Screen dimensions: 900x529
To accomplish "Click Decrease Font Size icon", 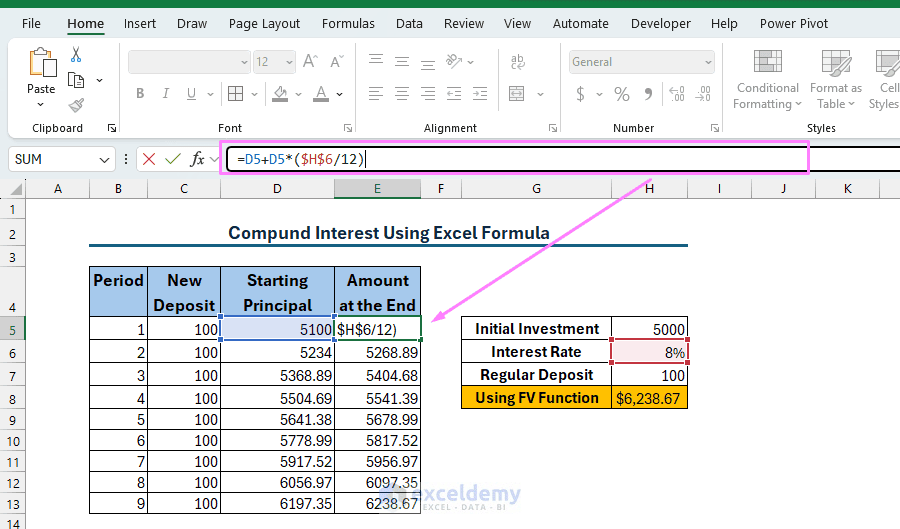I will point(337,61).
